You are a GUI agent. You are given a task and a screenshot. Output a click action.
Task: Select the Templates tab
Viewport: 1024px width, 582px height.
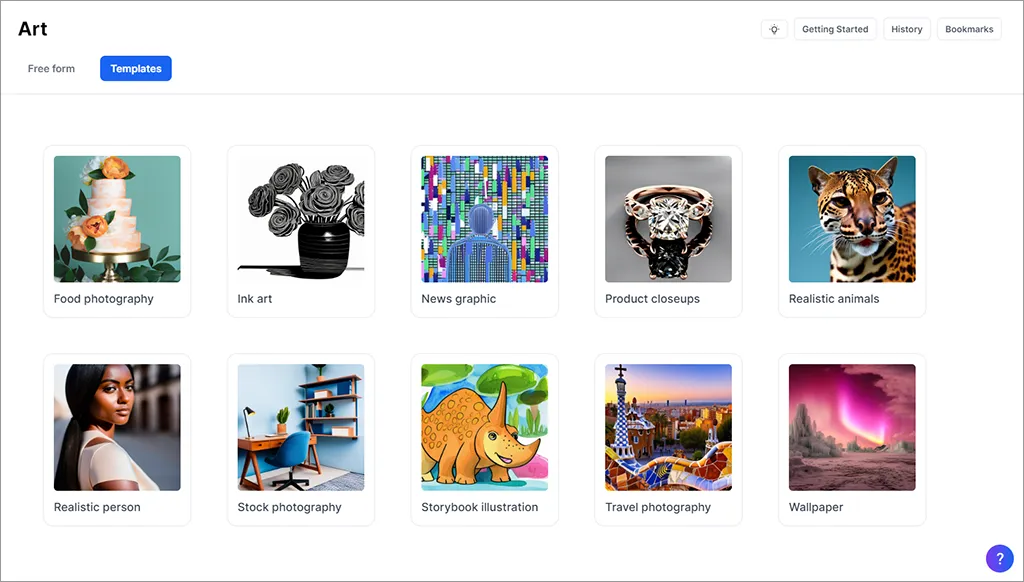click(x=136, y=69)
